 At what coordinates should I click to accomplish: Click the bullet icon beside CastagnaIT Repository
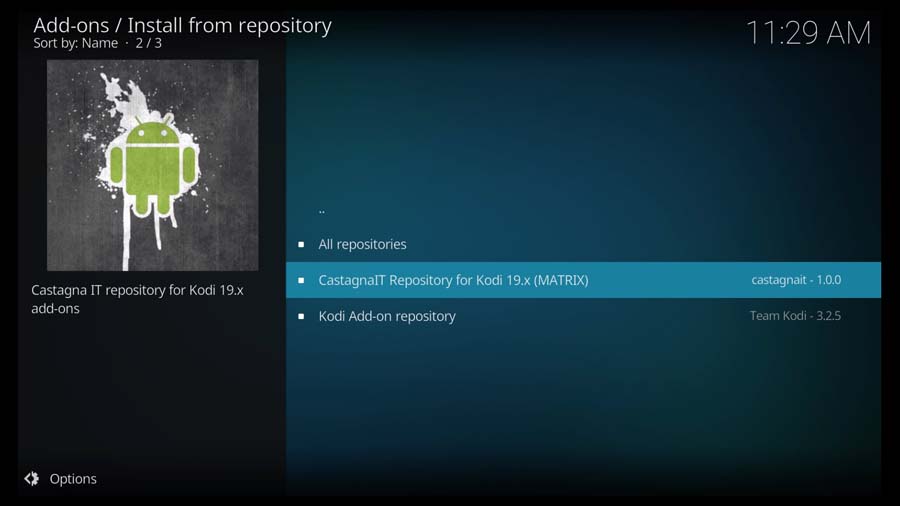[x=301, y=281]
